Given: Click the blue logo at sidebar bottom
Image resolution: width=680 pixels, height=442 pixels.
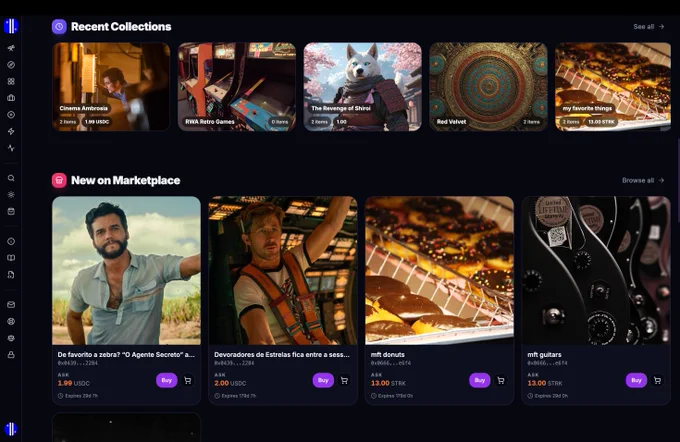Looking at the screenshot, I should click(x=11, y=429).
